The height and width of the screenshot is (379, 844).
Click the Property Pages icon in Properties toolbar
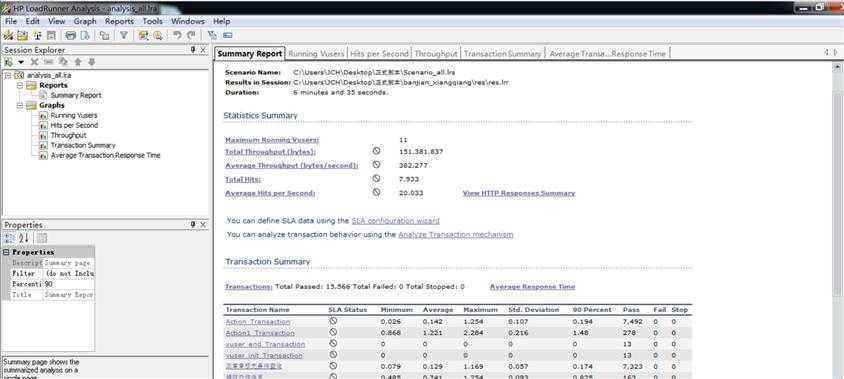coord(42,238)
